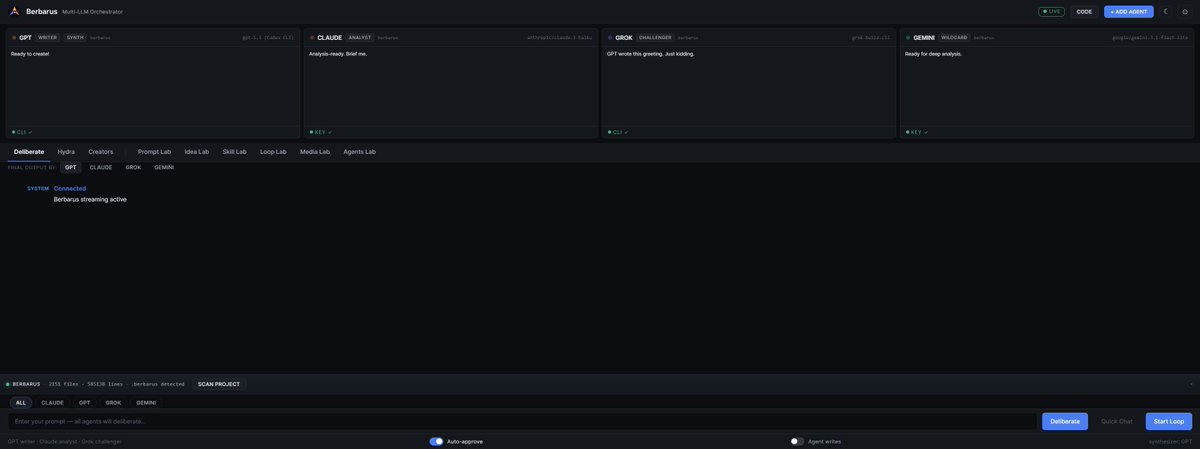Click the Berbarus flame logo icon

(14, 11)
